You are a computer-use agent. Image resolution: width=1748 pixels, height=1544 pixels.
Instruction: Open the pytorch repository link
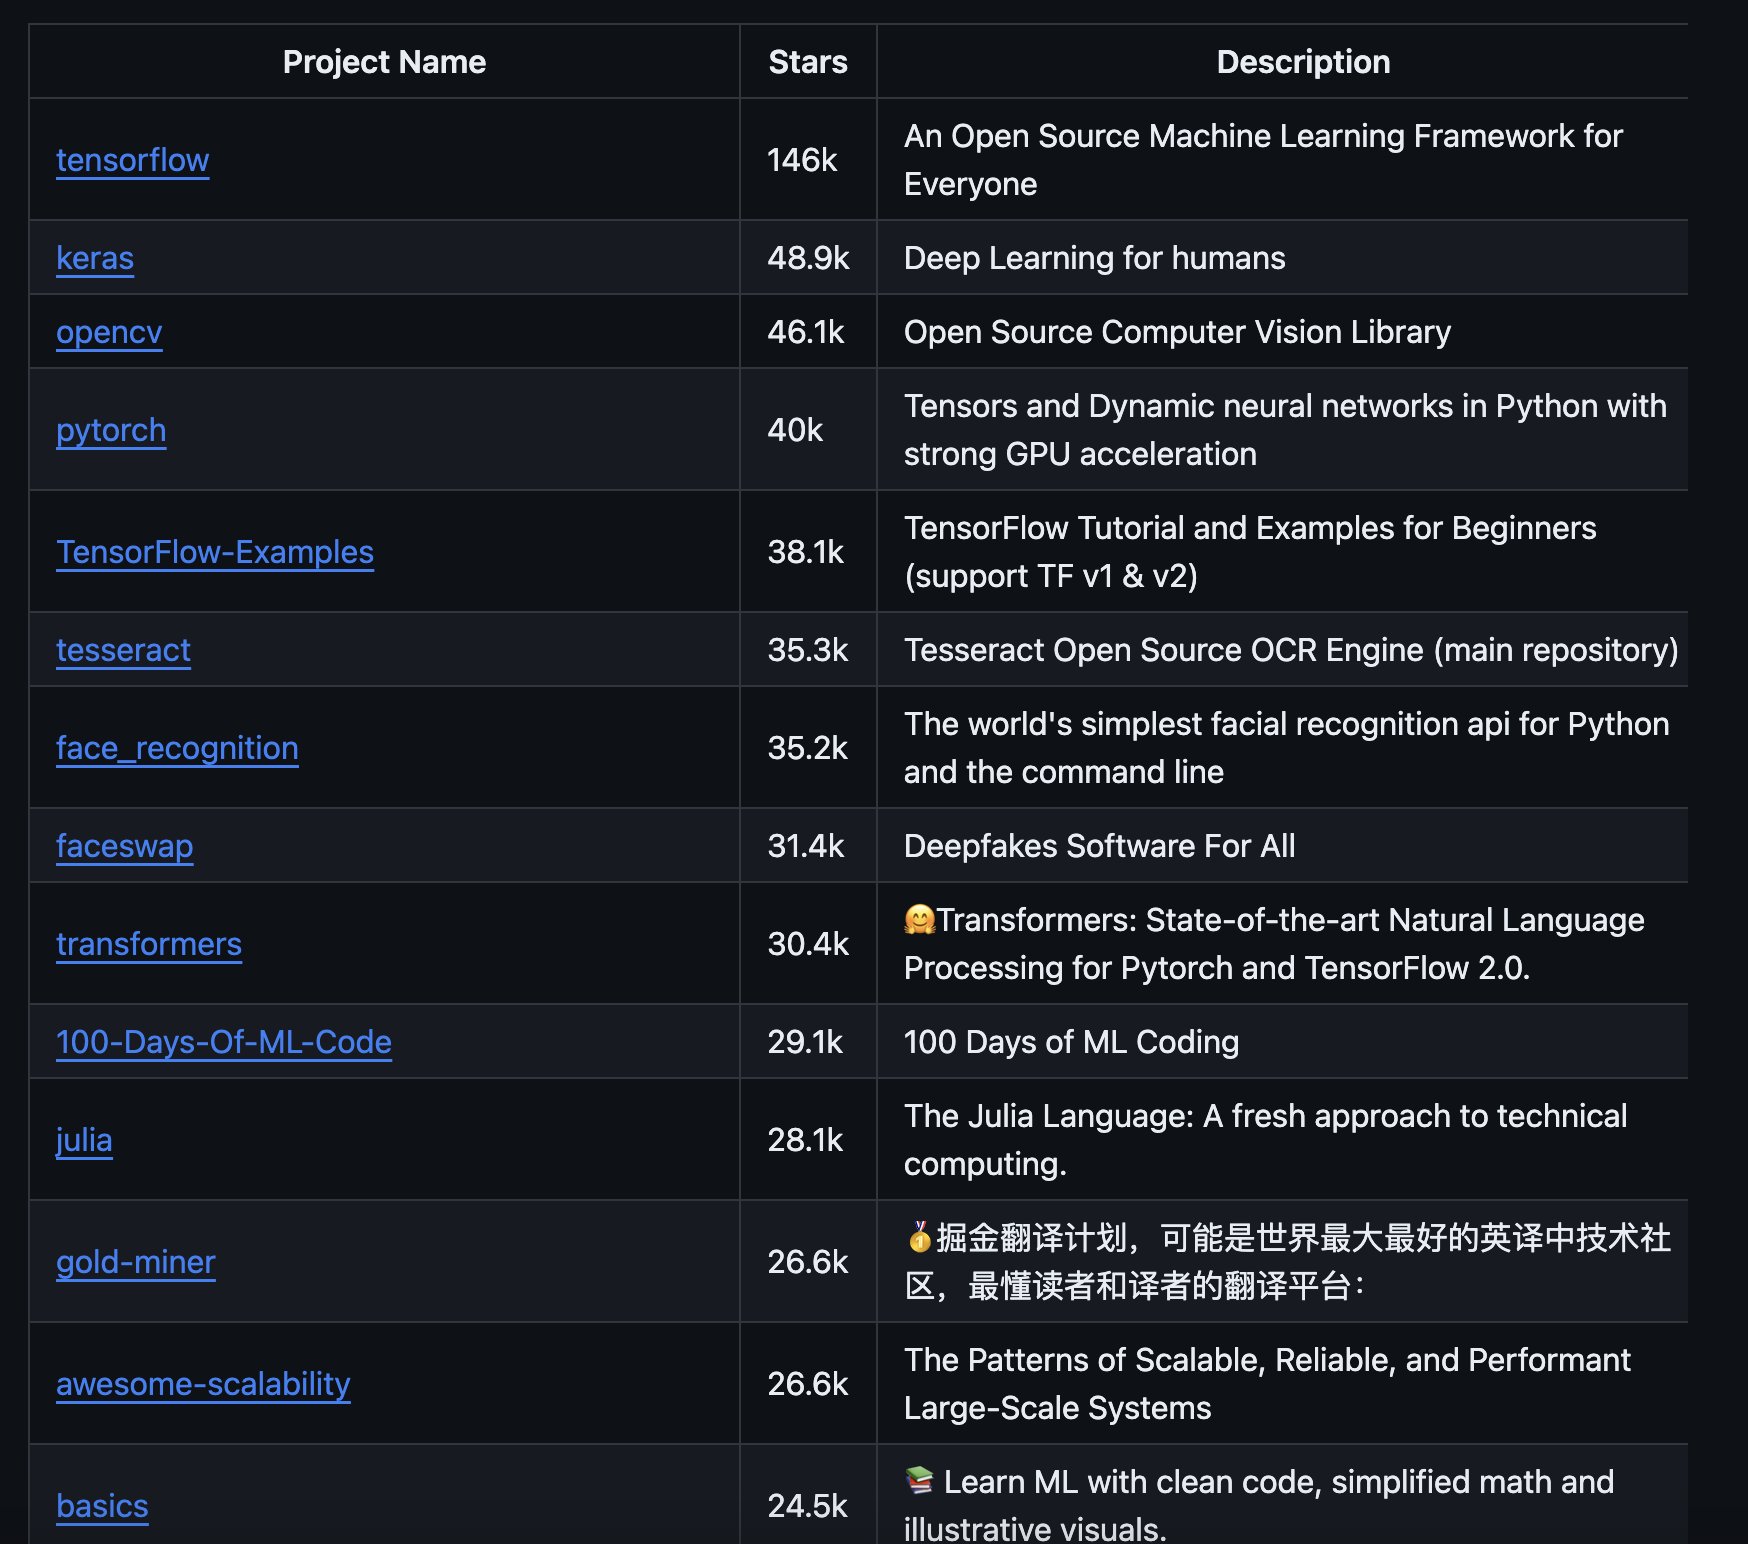(x=111, y=430)
